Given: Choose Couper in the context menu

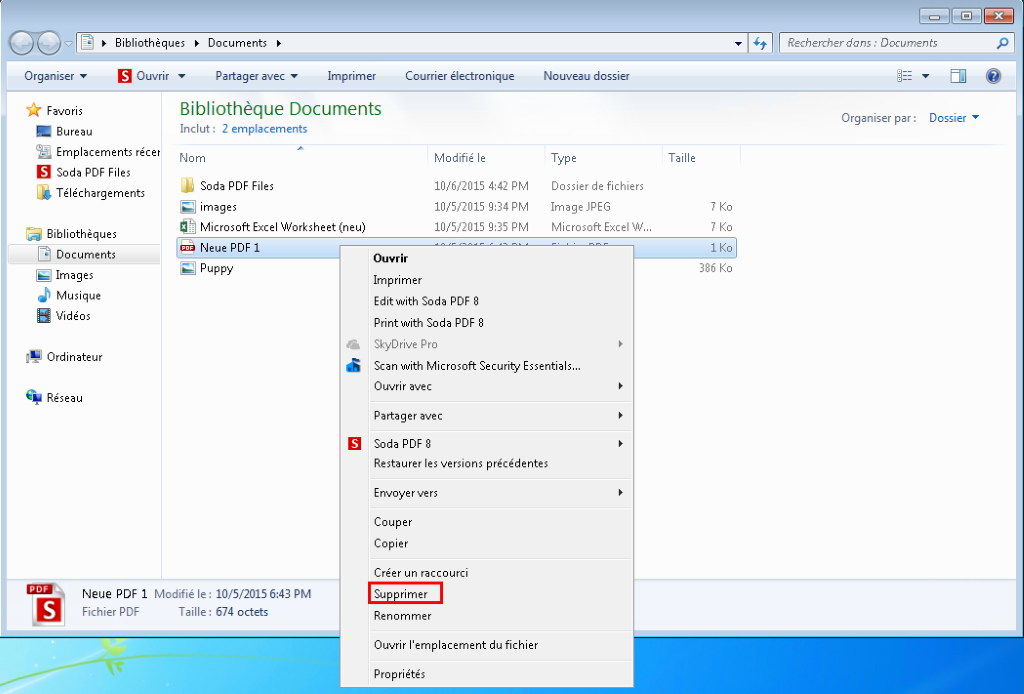Looking at the screenshot, I should 392,522.
